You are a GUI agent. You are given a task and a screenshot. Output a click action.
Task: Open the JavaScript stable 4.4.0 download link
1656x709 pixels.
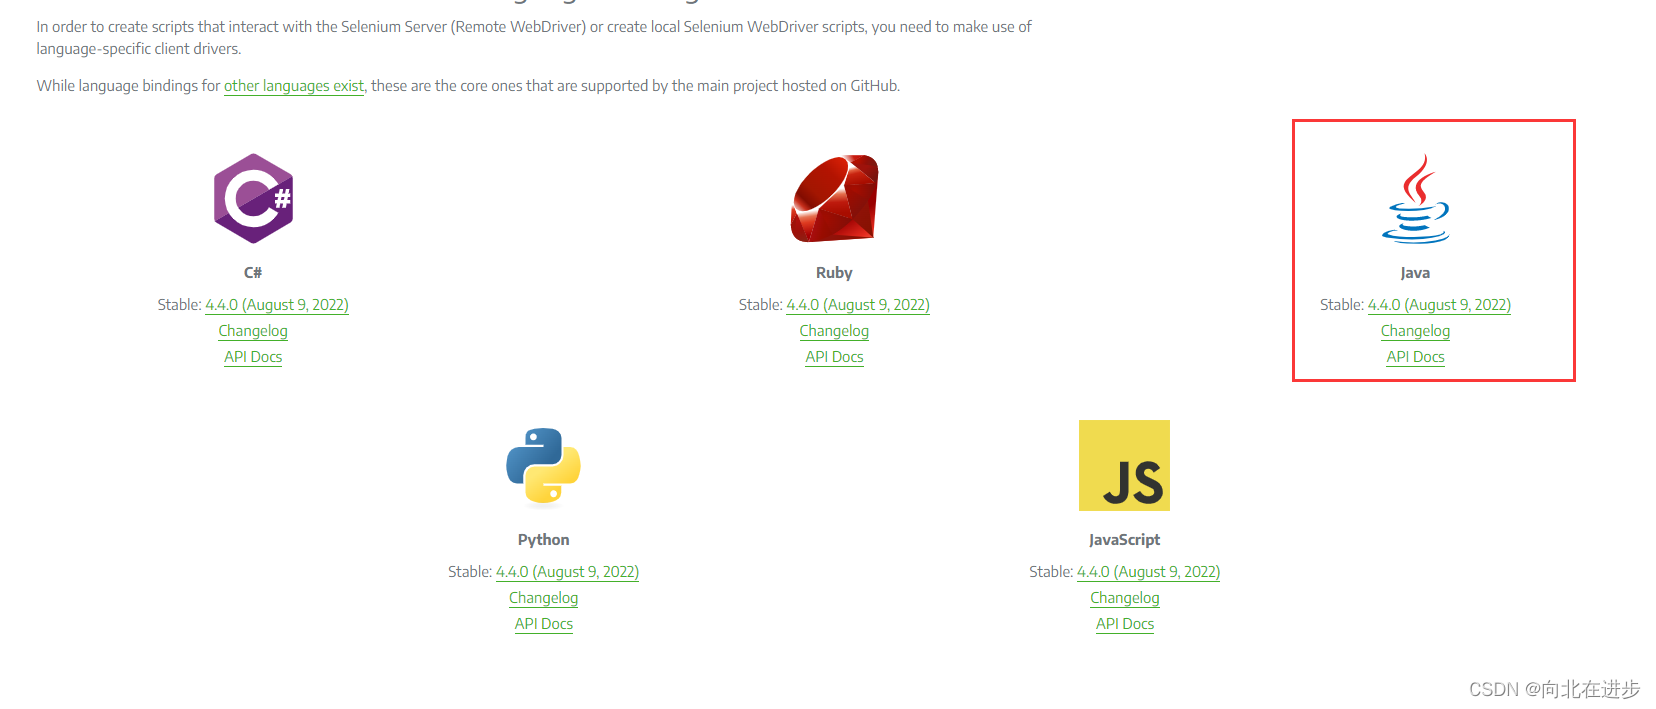(x=1148, y=571)
